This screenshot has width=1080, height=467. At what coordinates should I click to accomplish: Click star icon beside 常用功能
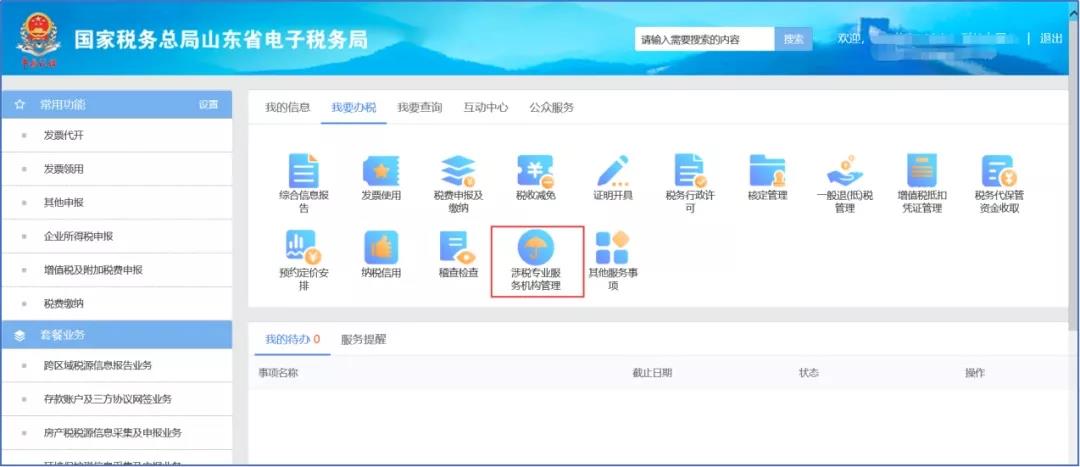20,105
